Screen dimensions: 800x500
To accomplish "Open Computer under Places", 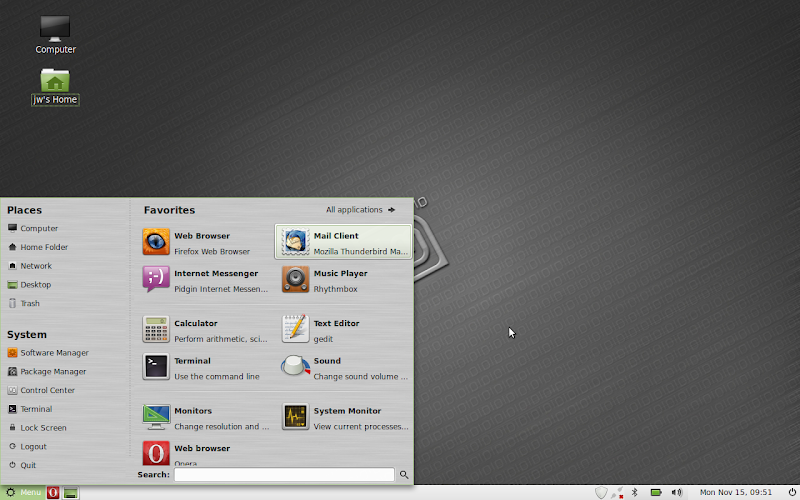I will (33, 229).
